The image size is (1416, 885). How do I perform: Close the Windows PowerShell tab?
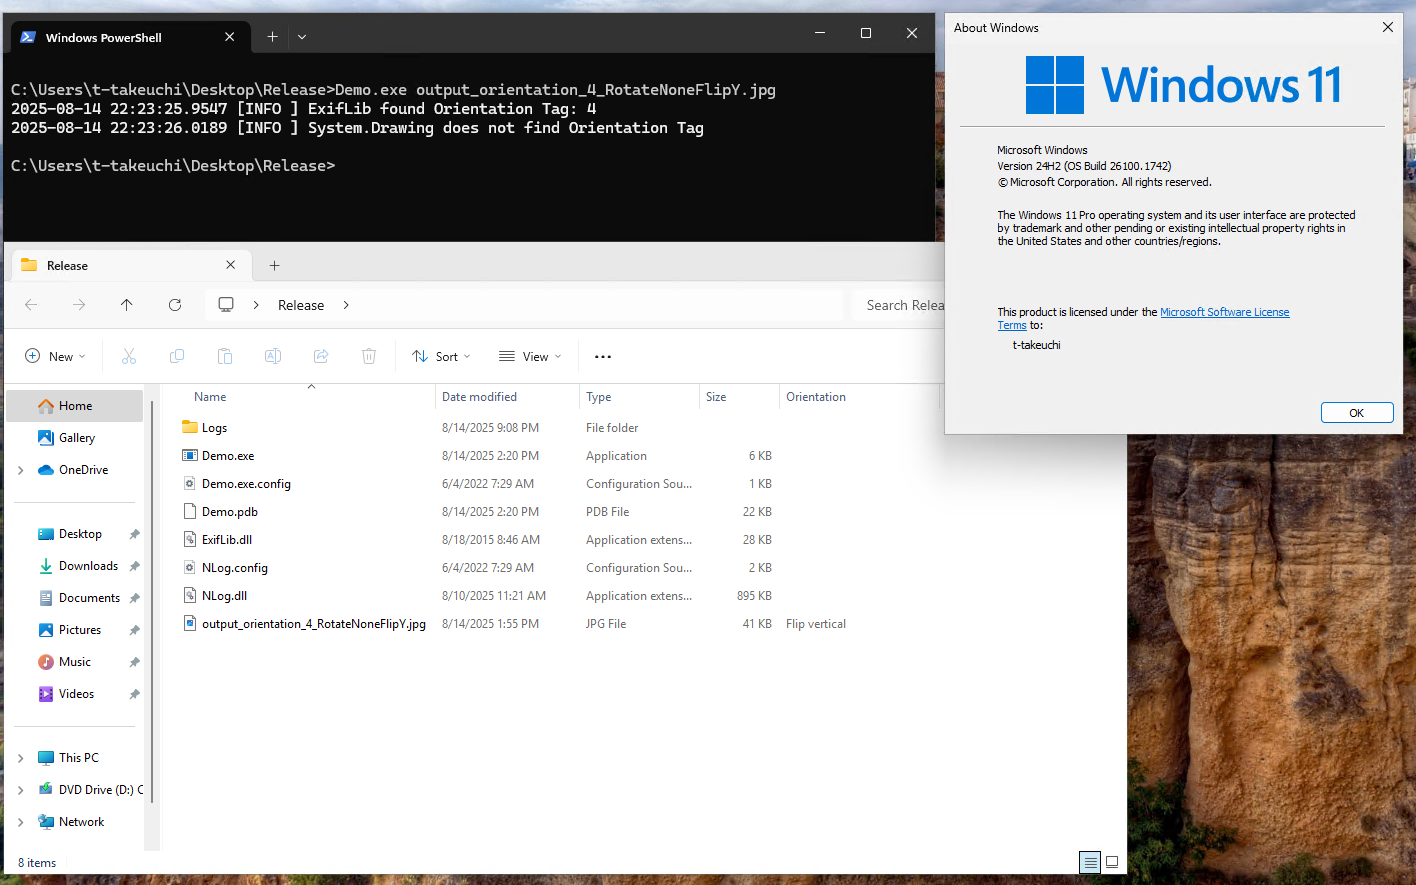[230, 37]
